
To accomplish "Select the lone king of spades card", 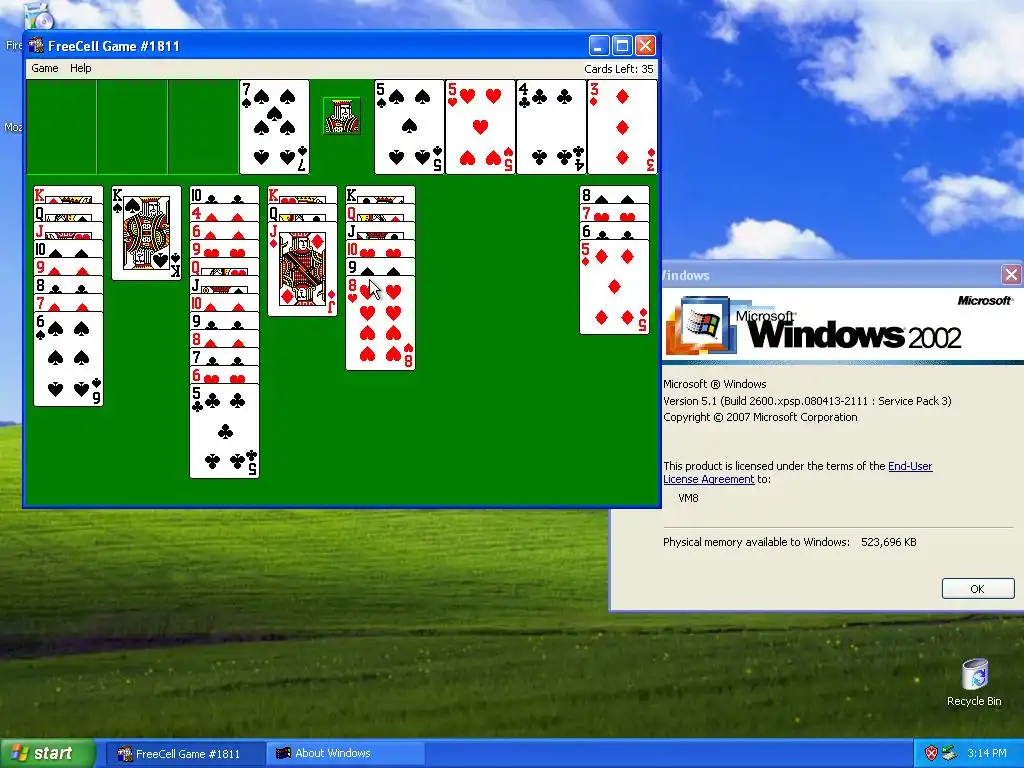I will coord(146,233).
